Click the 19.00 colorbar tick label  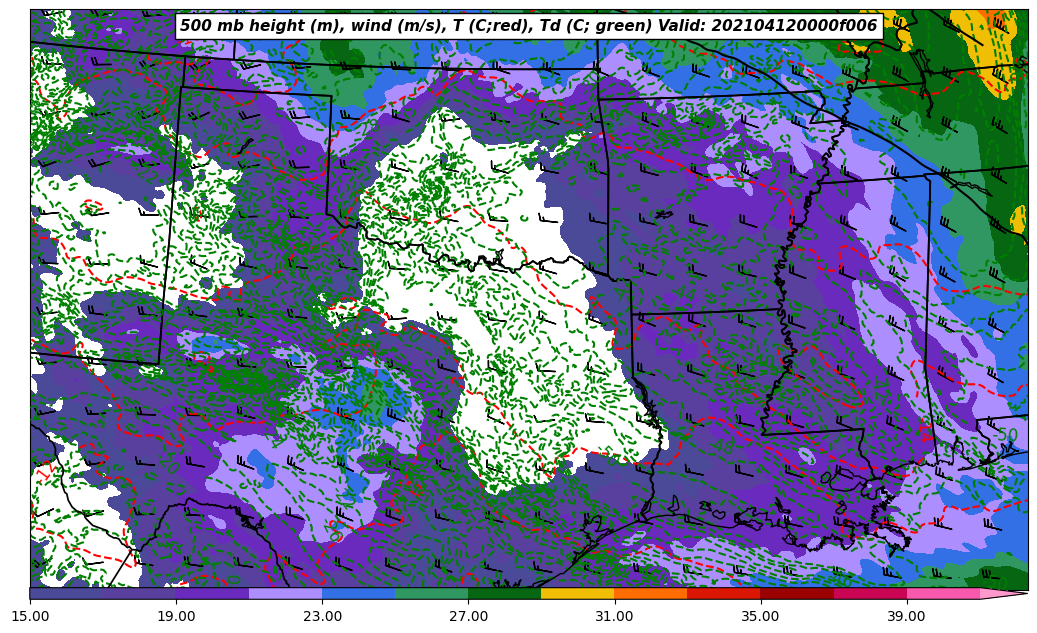tap(176, 616)
